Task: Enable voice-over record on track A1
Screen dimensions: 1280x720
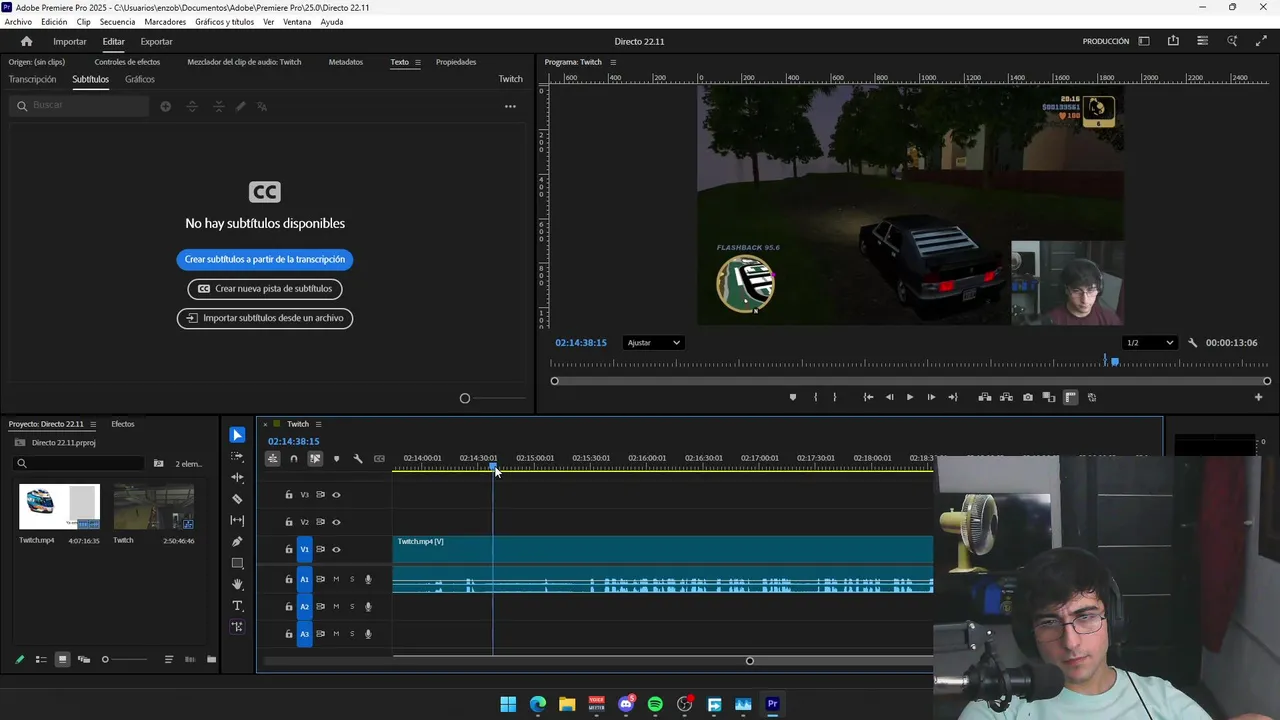Action: pyautogui.click(x=368, y=579)
